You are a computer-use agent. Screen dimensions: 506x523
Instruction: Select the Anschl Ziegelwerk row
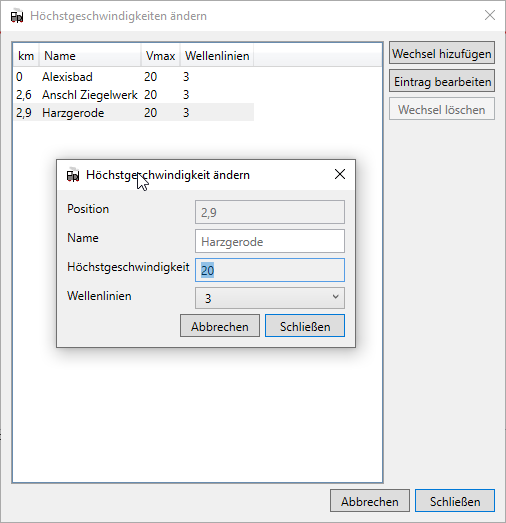click(x=133, y=95)
